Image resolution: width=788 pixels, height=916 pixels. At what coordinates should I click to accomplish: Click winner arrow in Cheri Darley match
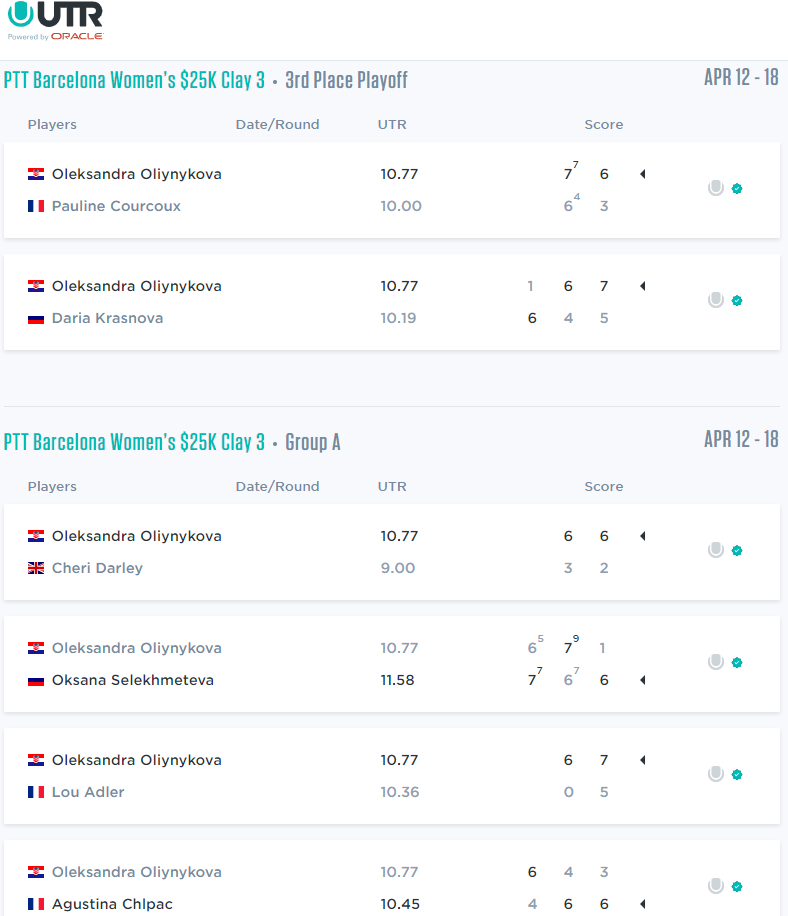(x=643, y=536)
